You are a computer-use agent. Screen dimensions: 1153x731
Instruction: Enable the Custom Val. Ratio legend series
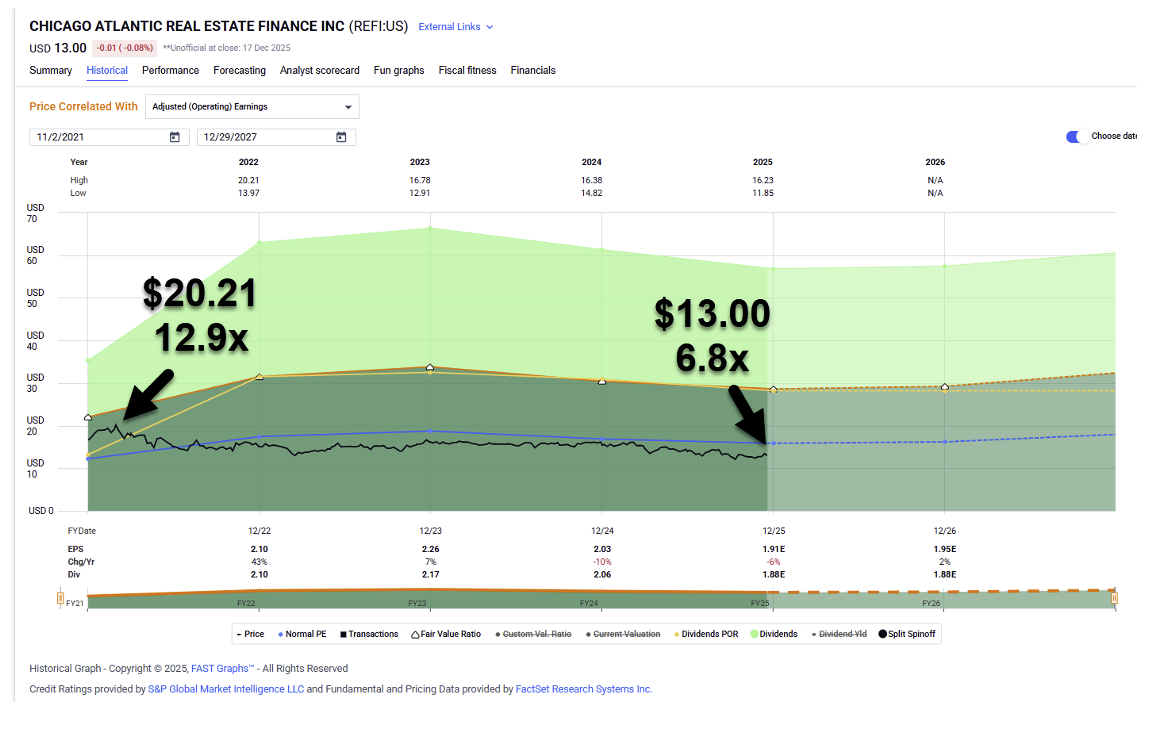pyautogui.click(x=536, y=634)
